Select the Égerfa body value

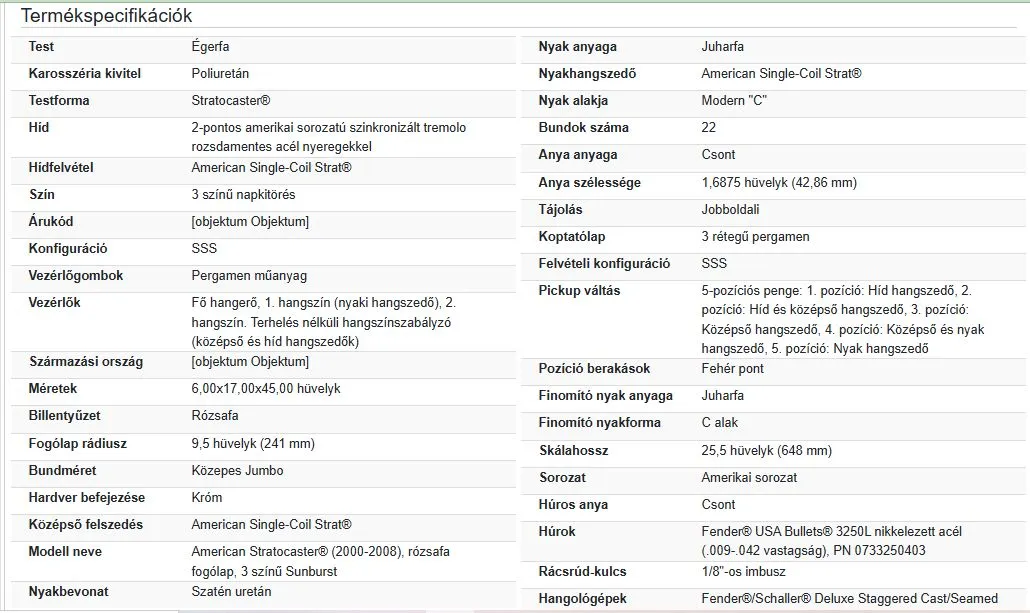[210, 47]
